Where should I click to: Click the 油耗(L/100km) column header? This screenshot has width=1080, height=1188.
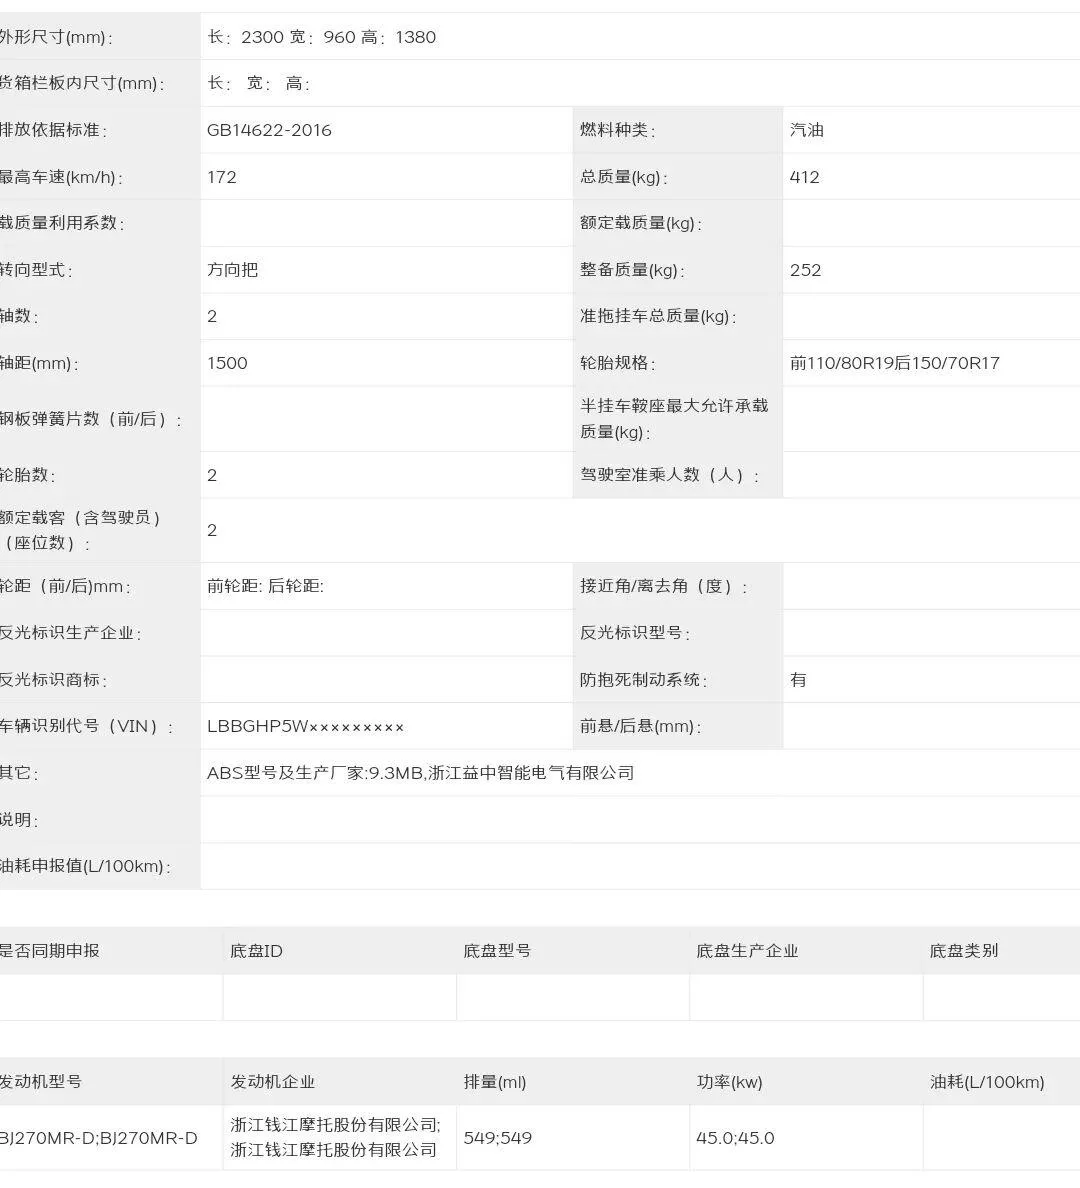click(x=988, y=1082)
